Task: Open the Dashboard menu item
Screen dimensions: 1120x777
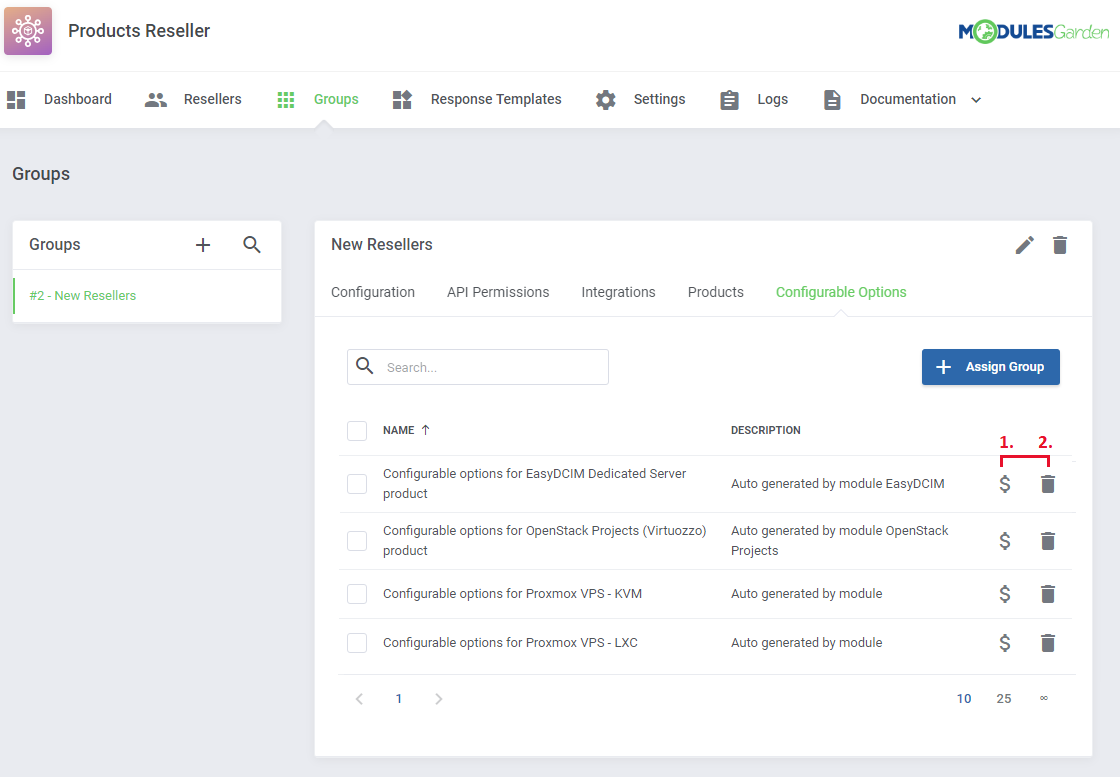Action: [59, 99]
